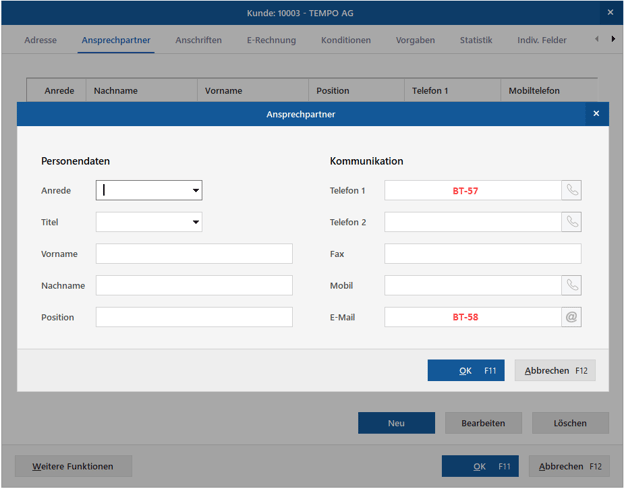Screen dimensions: 624x489
Task: Click the Weitere Funktionen button
Action: coord(73,466)
